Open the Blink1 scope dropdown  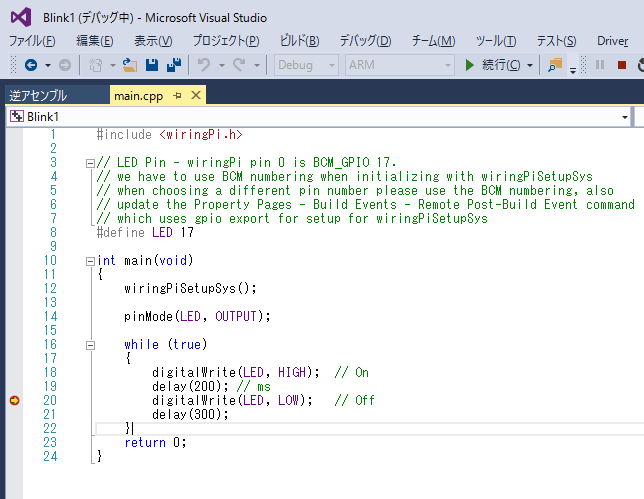tap(625, 117)
